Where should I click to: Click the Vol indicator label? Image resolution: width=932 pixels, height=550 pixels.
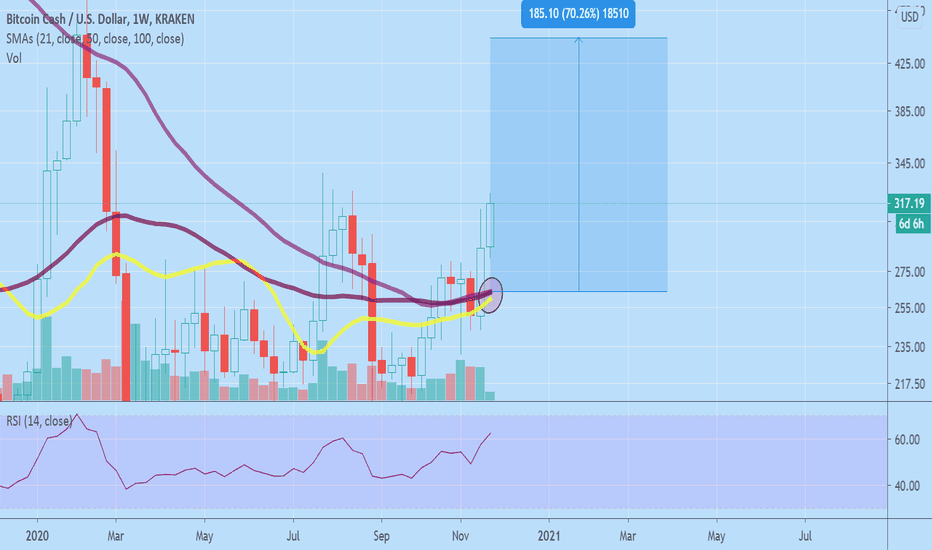pos(14,58)
